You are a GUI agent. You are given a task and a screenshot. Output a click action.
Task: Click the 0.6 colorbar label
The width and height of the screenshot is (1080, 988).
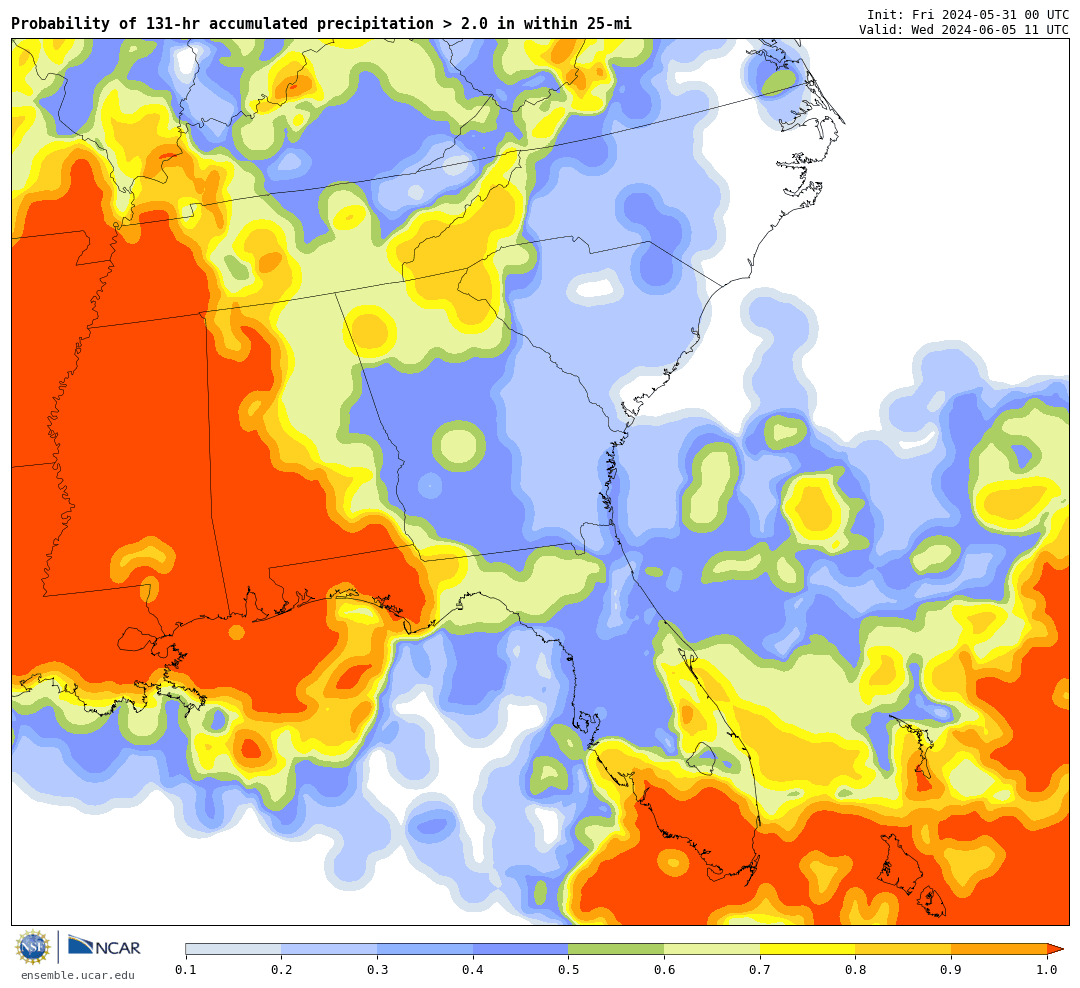665,970
